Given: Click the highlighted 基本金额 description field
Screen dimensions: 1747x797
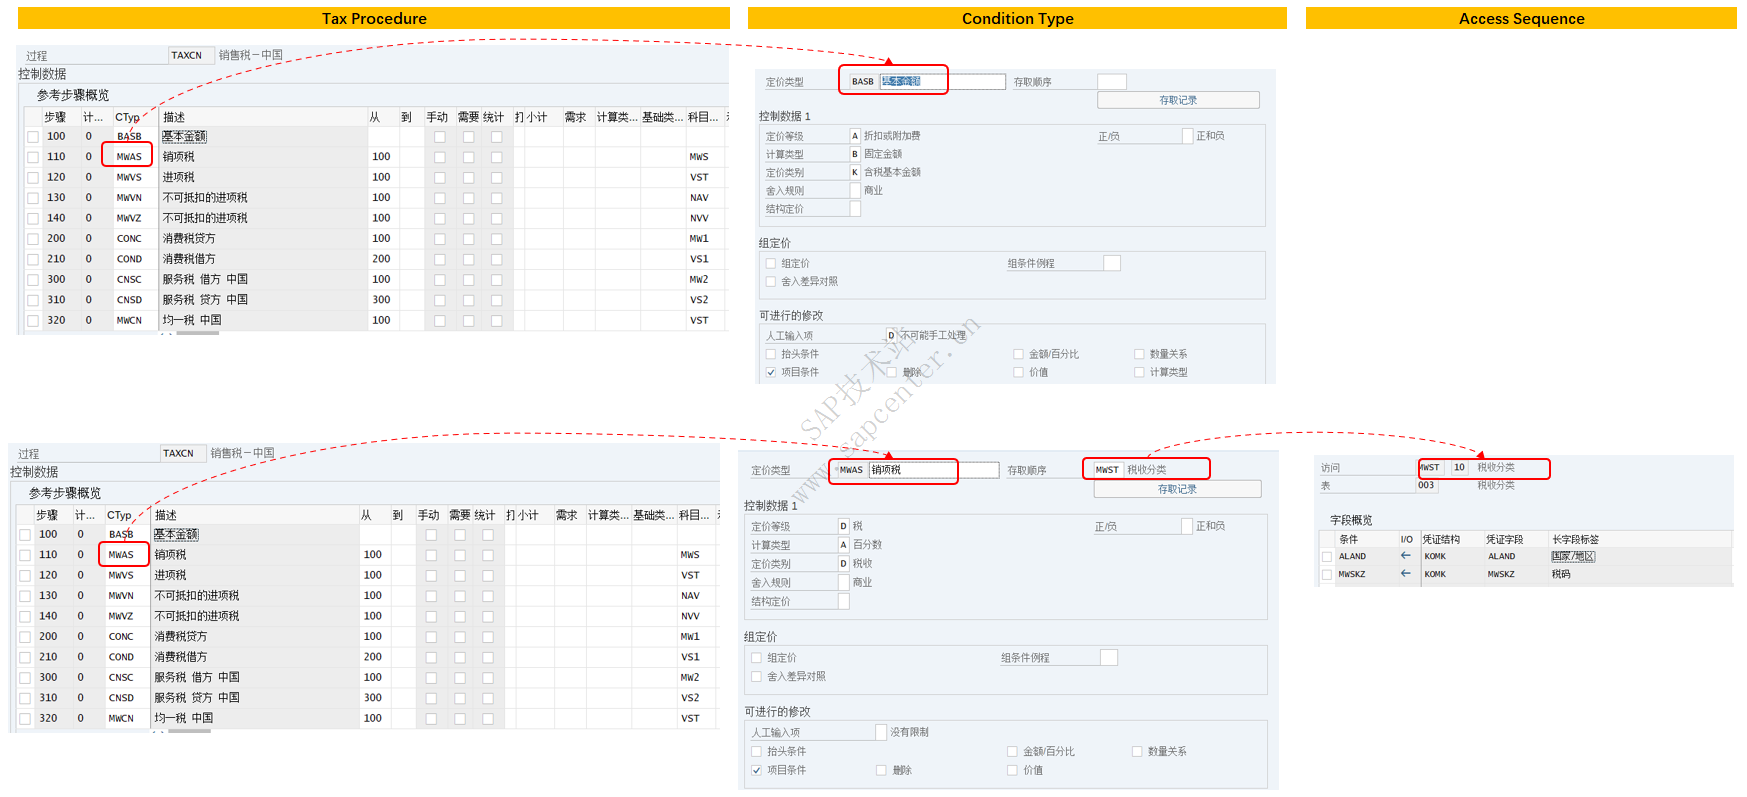Looking at the screenshot, I should pyautogui.click(x=942, y=82).
